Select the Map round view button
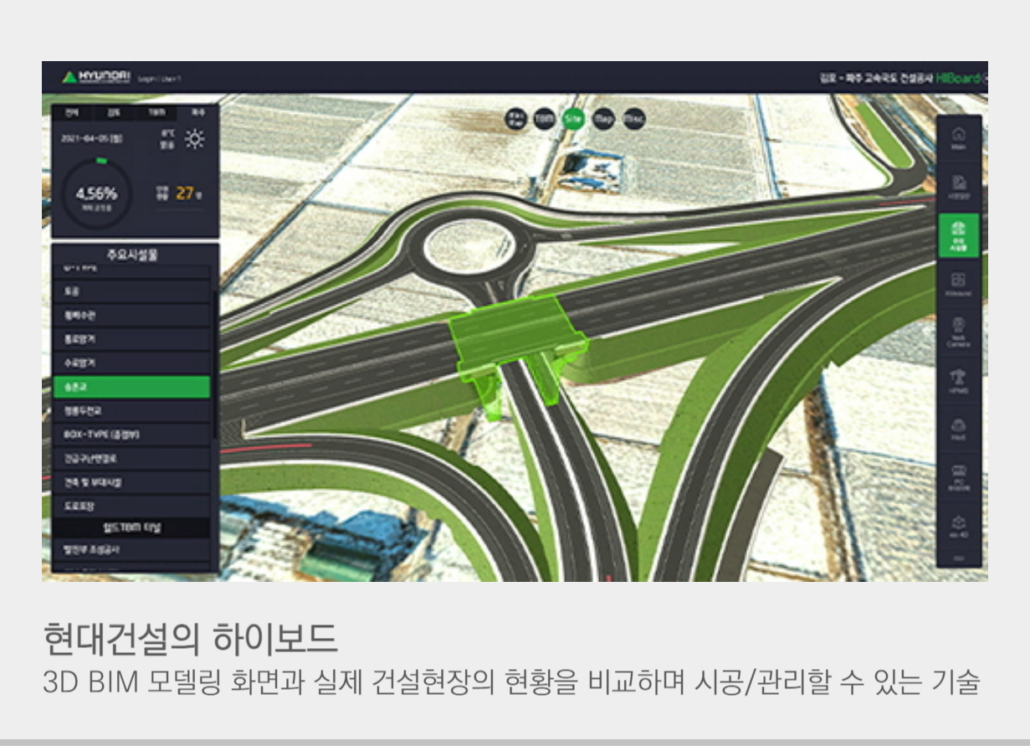1030x746 pixels. [x=603, y=119]
